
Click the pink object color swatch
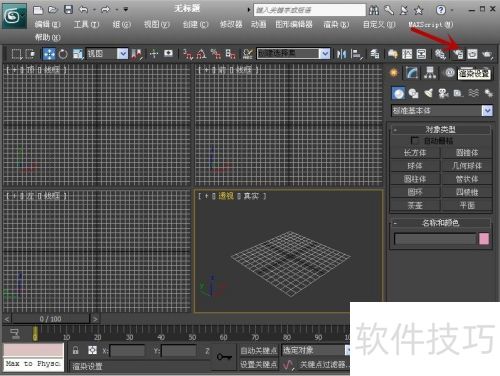[484, 239]
